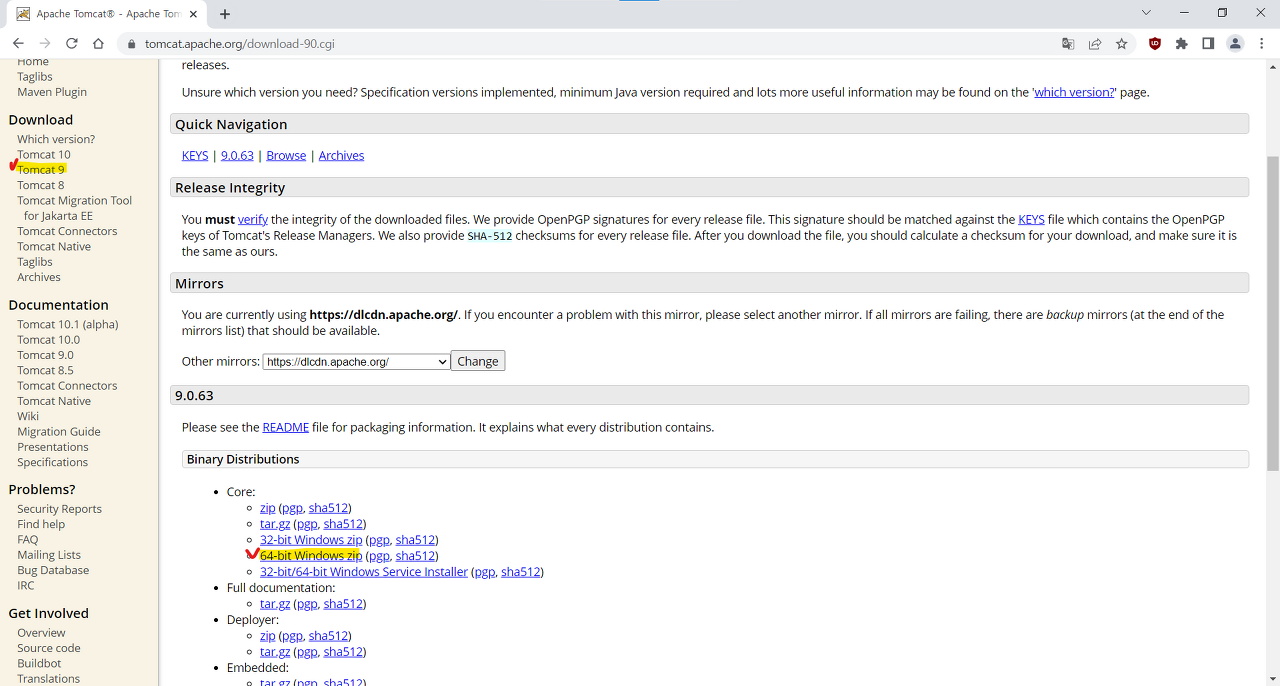Open Tomcat 9.0 documentation link
This screenshot has height=686, width=1280.
[x=45, y=355]
